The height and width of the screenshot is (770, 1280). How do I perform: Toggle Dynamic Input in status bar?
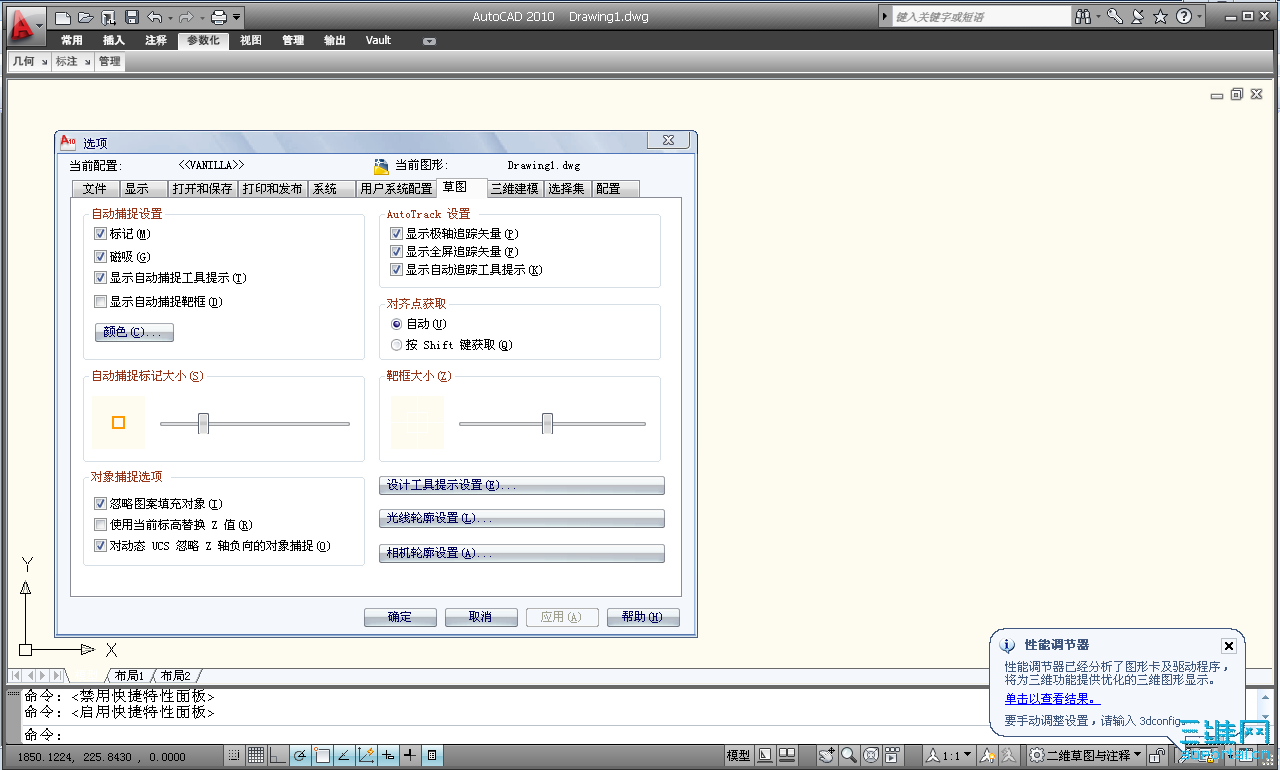pyautogui.click(x=388, y=755)
